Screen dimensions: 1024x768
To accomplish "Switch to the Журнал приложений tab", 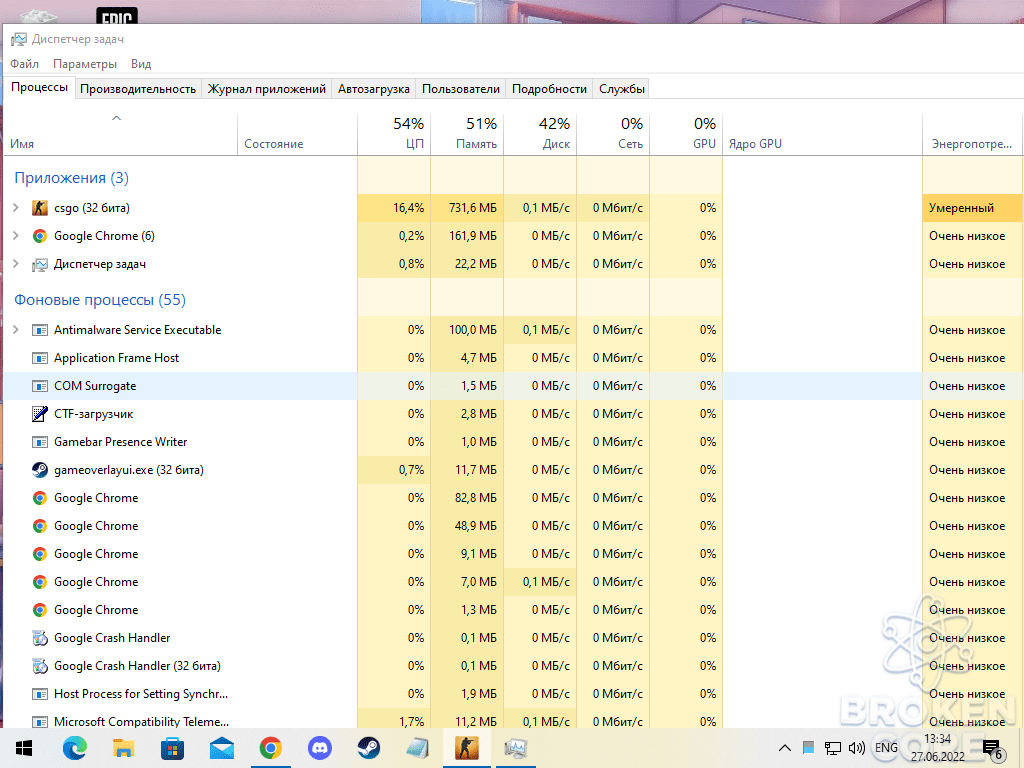I will [x=266, y=89].
